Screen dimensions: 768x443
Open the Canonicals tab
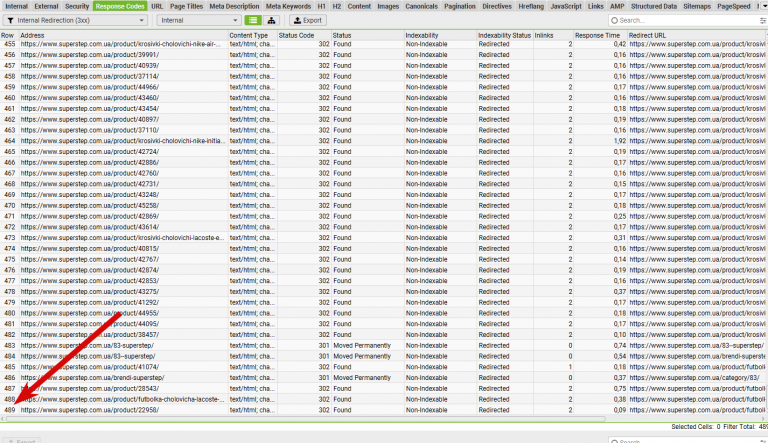coord(421,6)
